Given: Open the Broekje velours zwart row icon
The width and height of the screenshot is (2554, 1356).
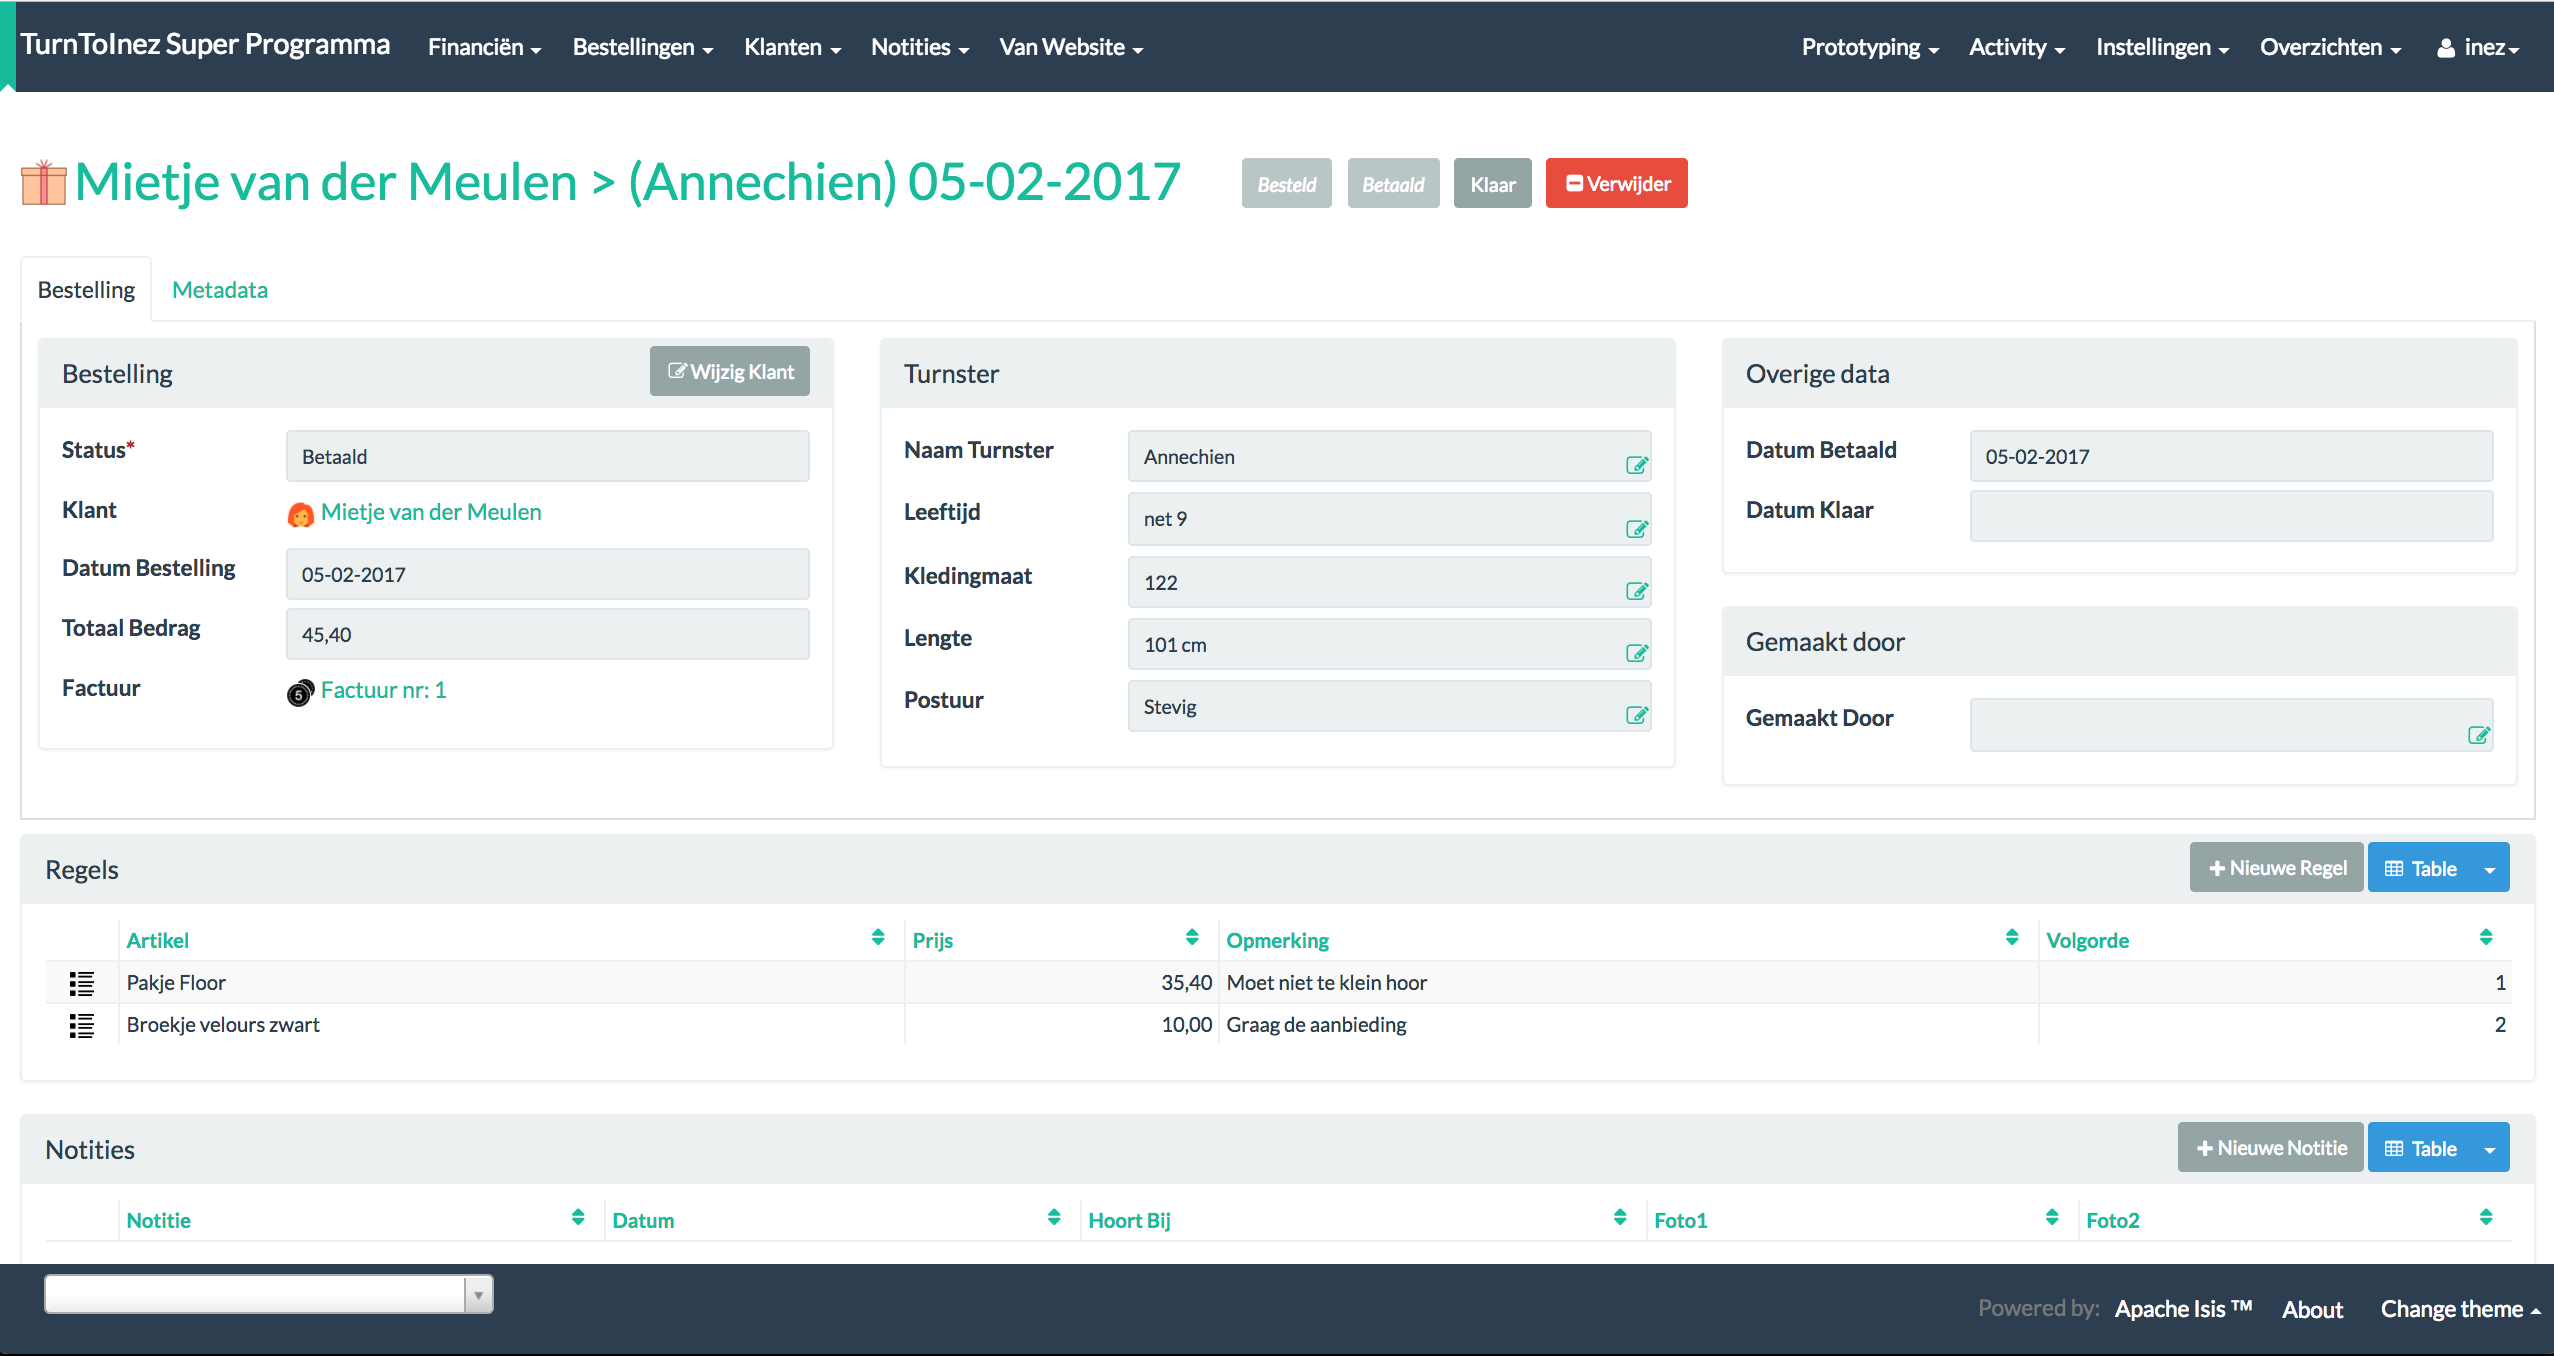Looking at the screenshot, I should (x=81, y=1025).
